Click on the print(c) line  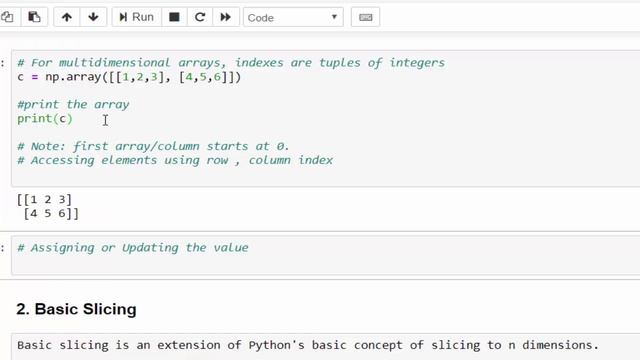tap(44, 119)
